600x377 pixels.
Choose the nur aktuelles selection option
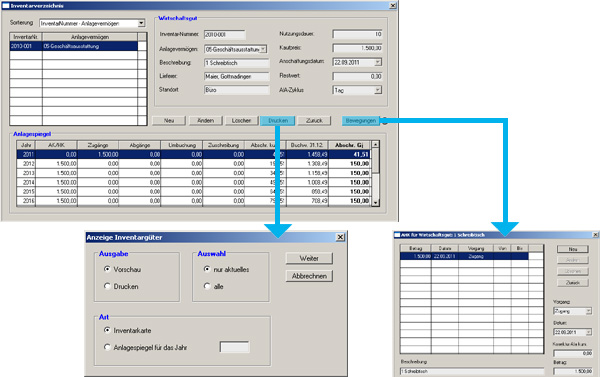[207, 269]
